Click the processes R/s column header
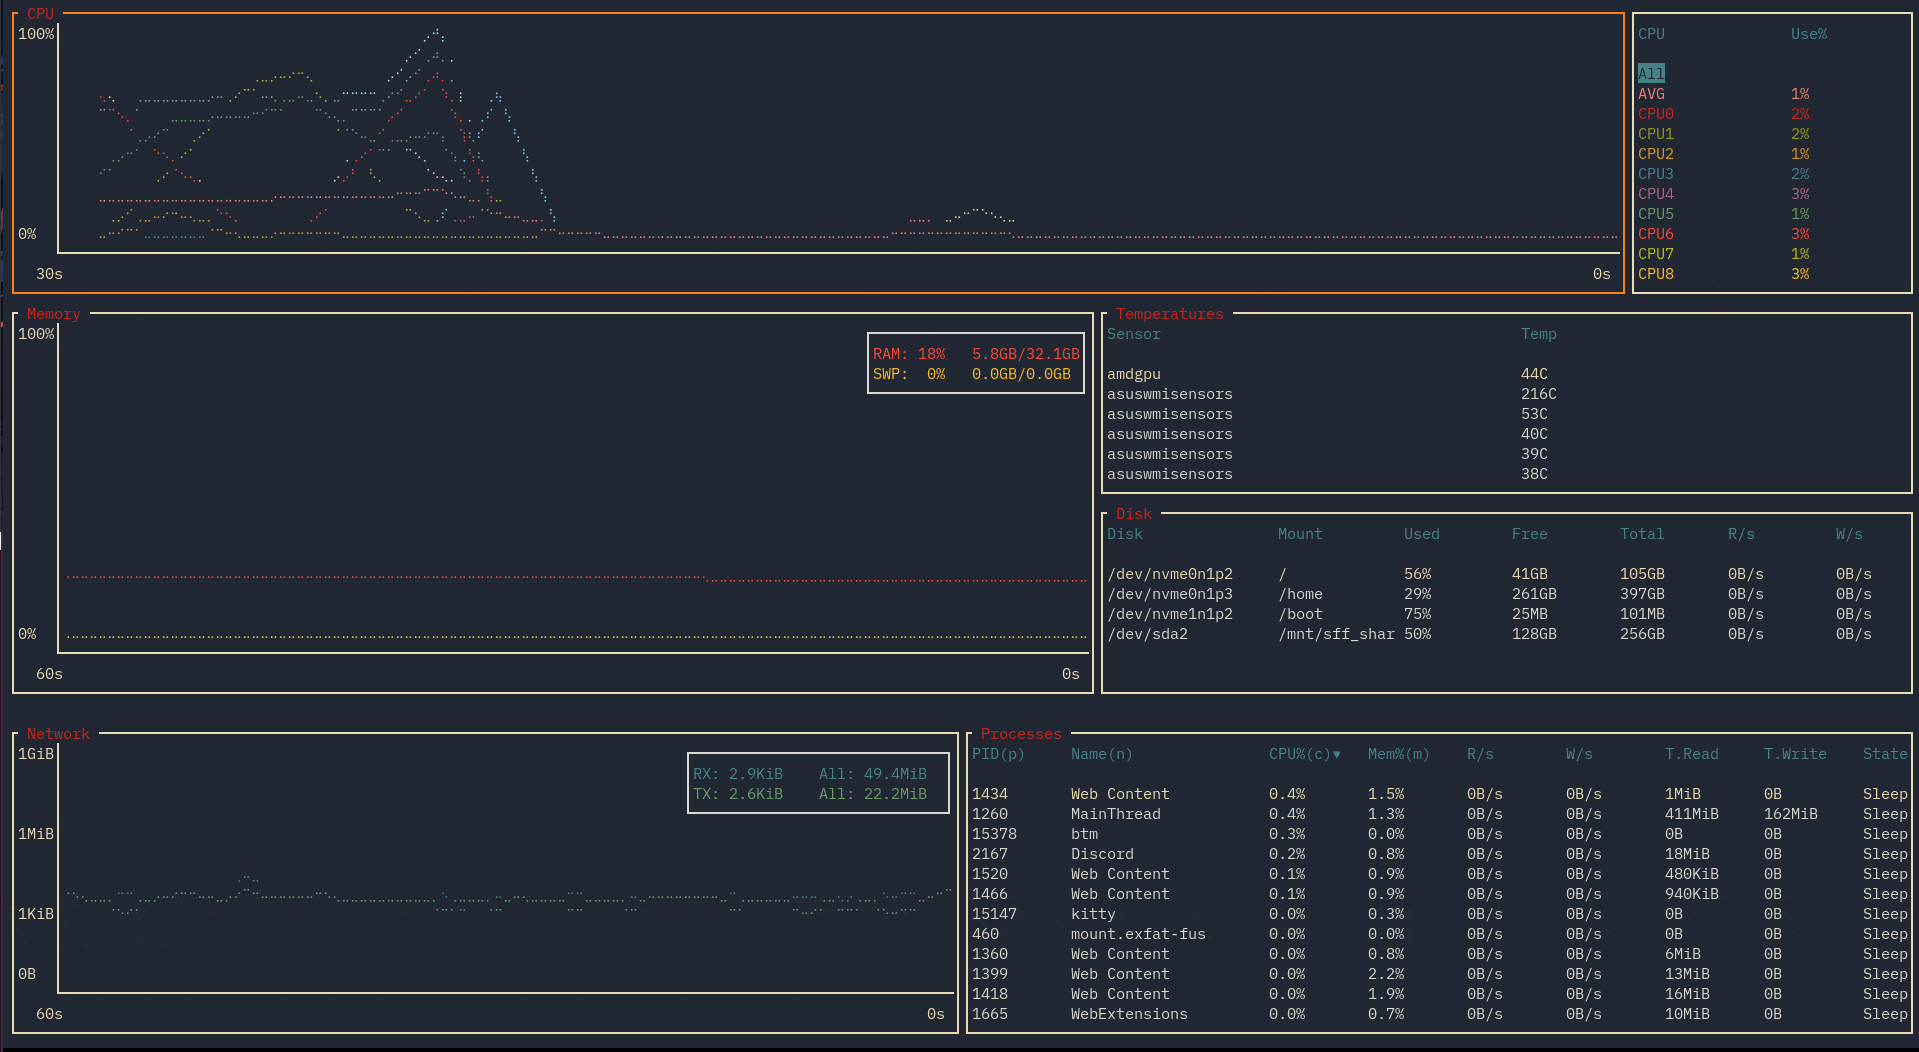This screenshot has width=1919, height=1052. pyautogui.click(x=1480, y=754)
